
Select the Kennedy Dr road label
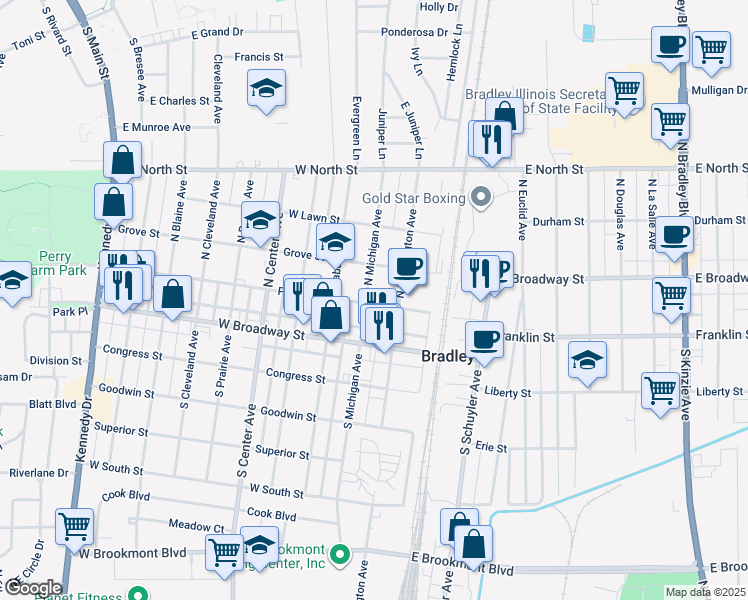[x=84, y=428]
